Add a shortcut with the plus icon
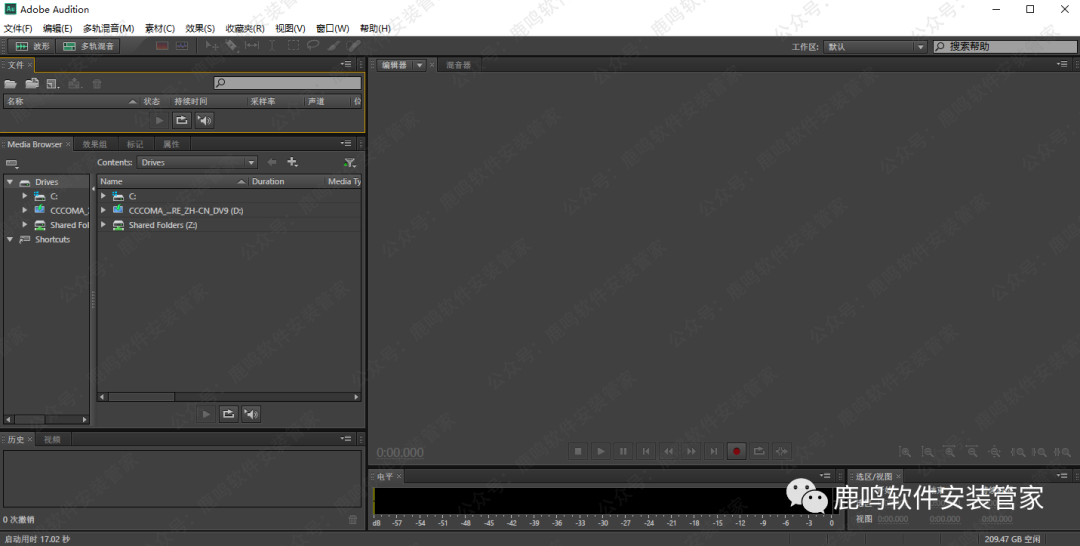This screenshot has height=546, width=1080. [x=292, y=162]
